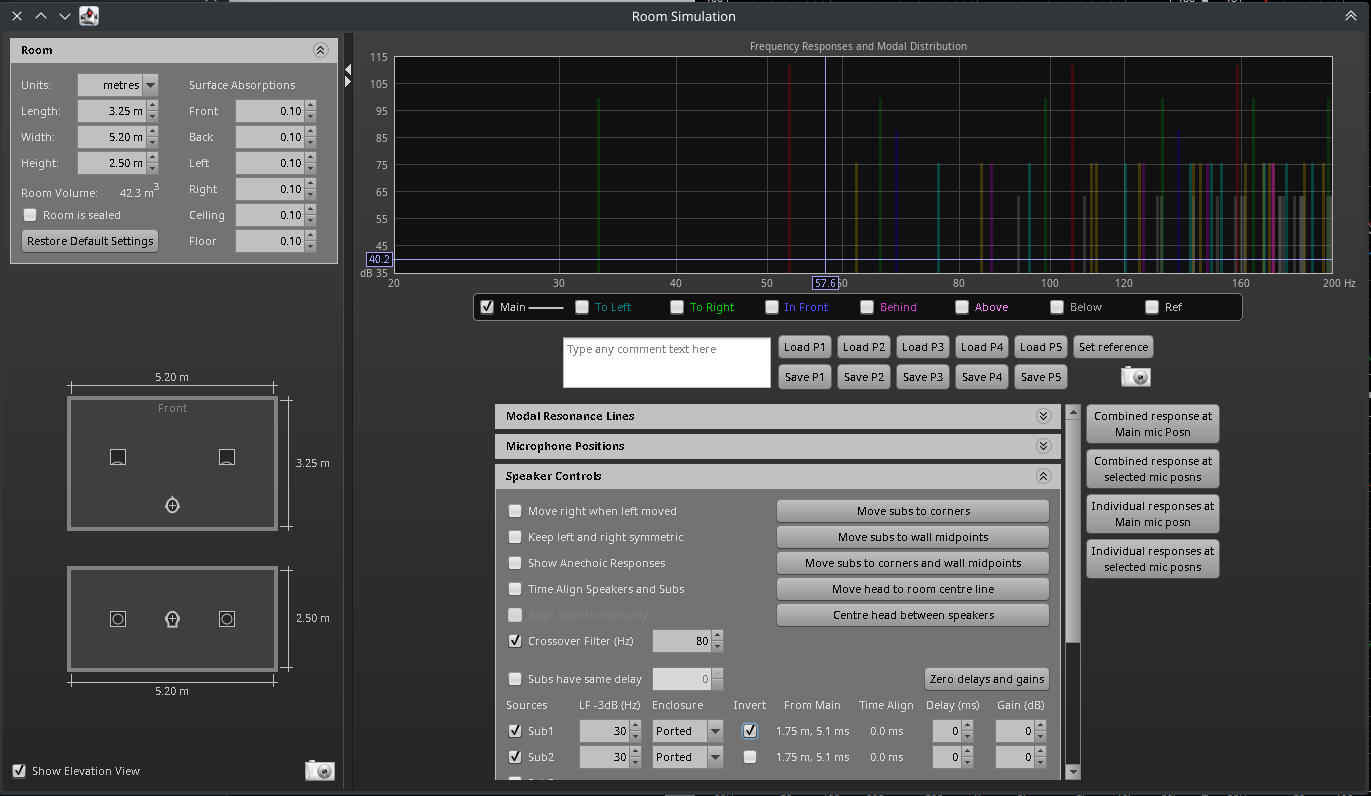
Task: Check the Sub2 Invert checkbox
Action: click(x=750, y=757)
